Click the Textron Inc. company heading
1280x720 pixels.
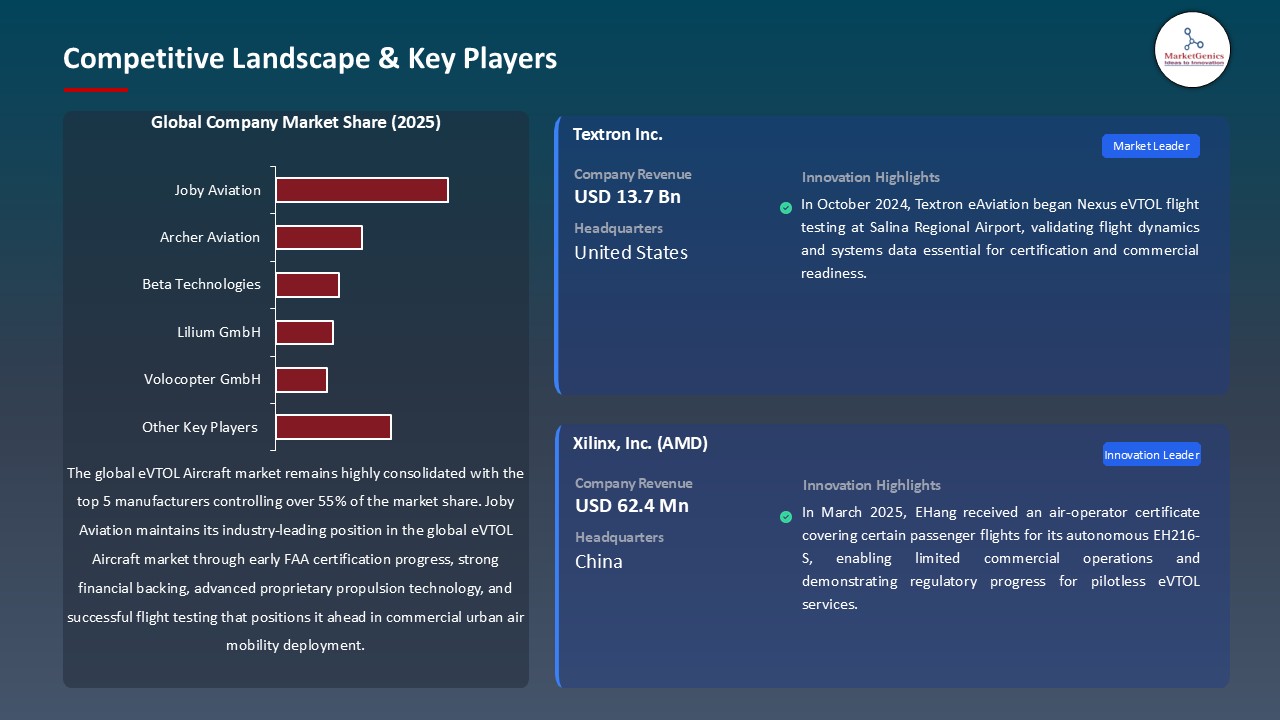(617, 134)
